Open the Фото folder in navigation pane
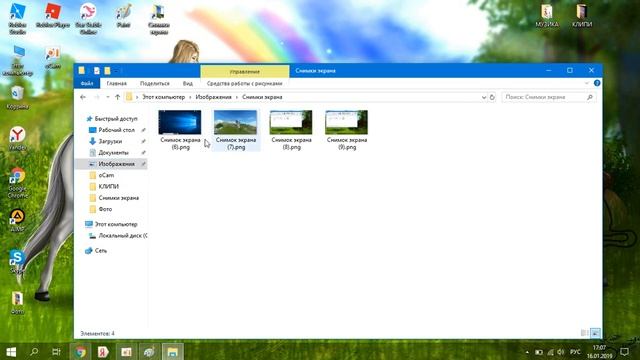640x360 pixels. pos(105,209)
